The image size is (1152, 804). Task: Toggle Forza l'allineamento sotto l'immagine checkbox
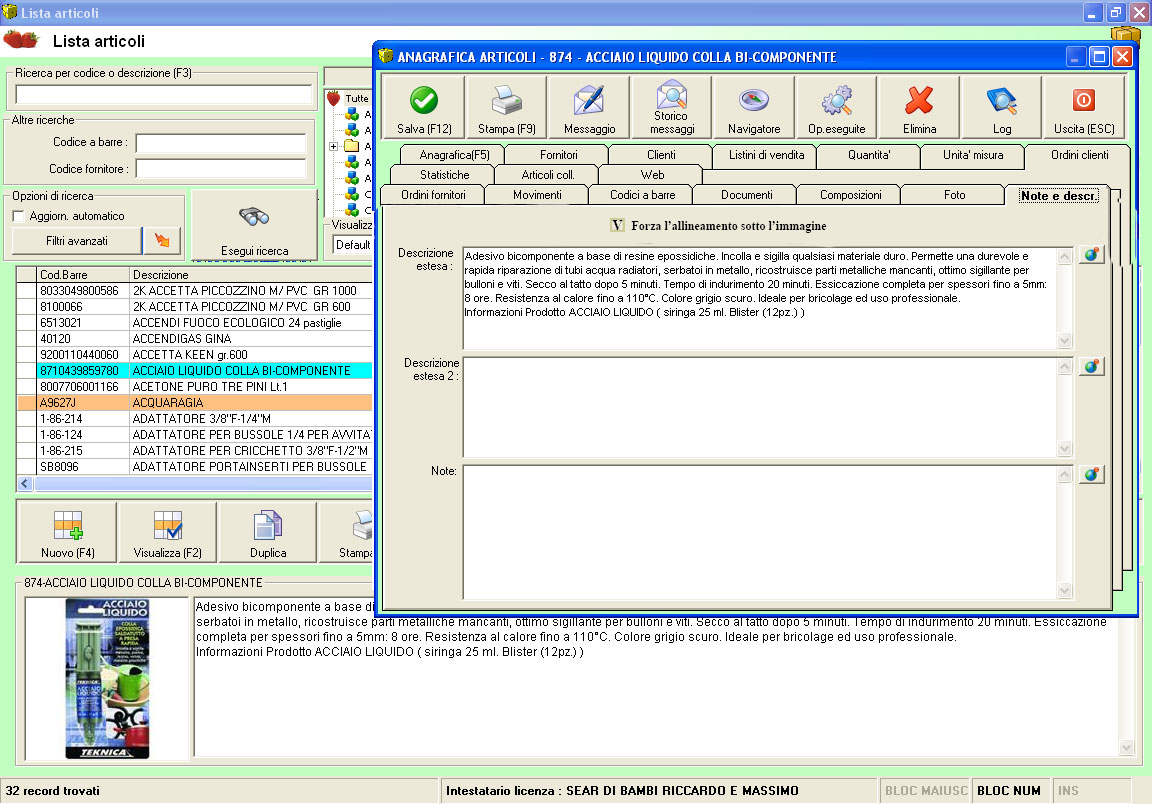click(x=617, y=225)
